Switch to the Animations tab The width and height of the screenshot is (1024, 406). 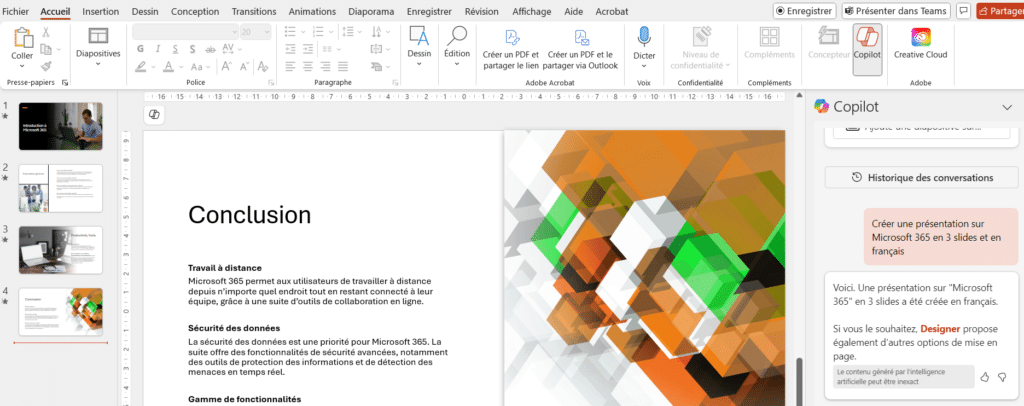pyautogui.click(x=312, y=11)
